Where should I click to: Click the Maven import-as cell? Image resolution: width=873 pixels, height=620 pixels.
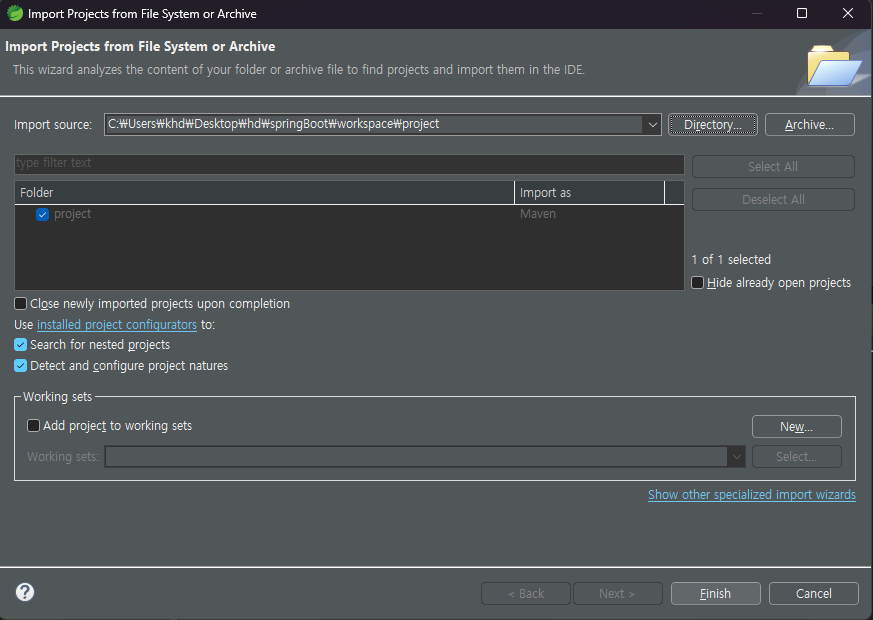click(538, 214)
